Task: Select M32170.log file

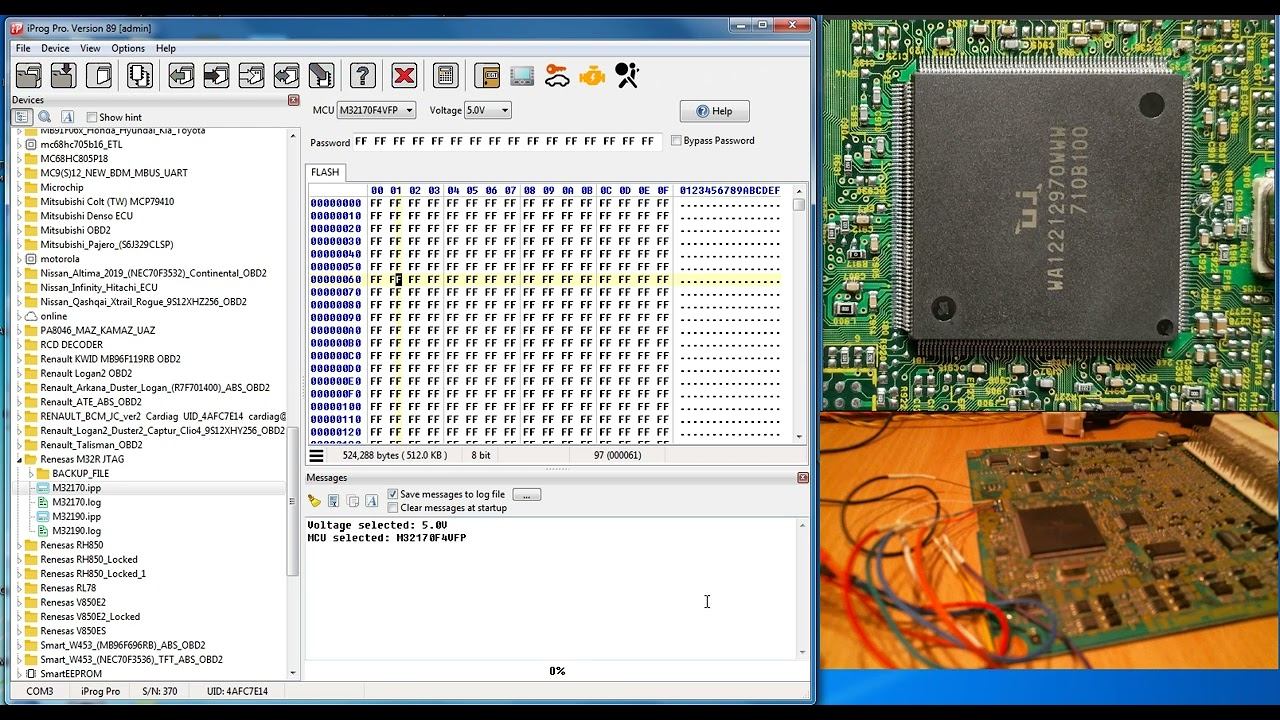Action: pos(76,502)
